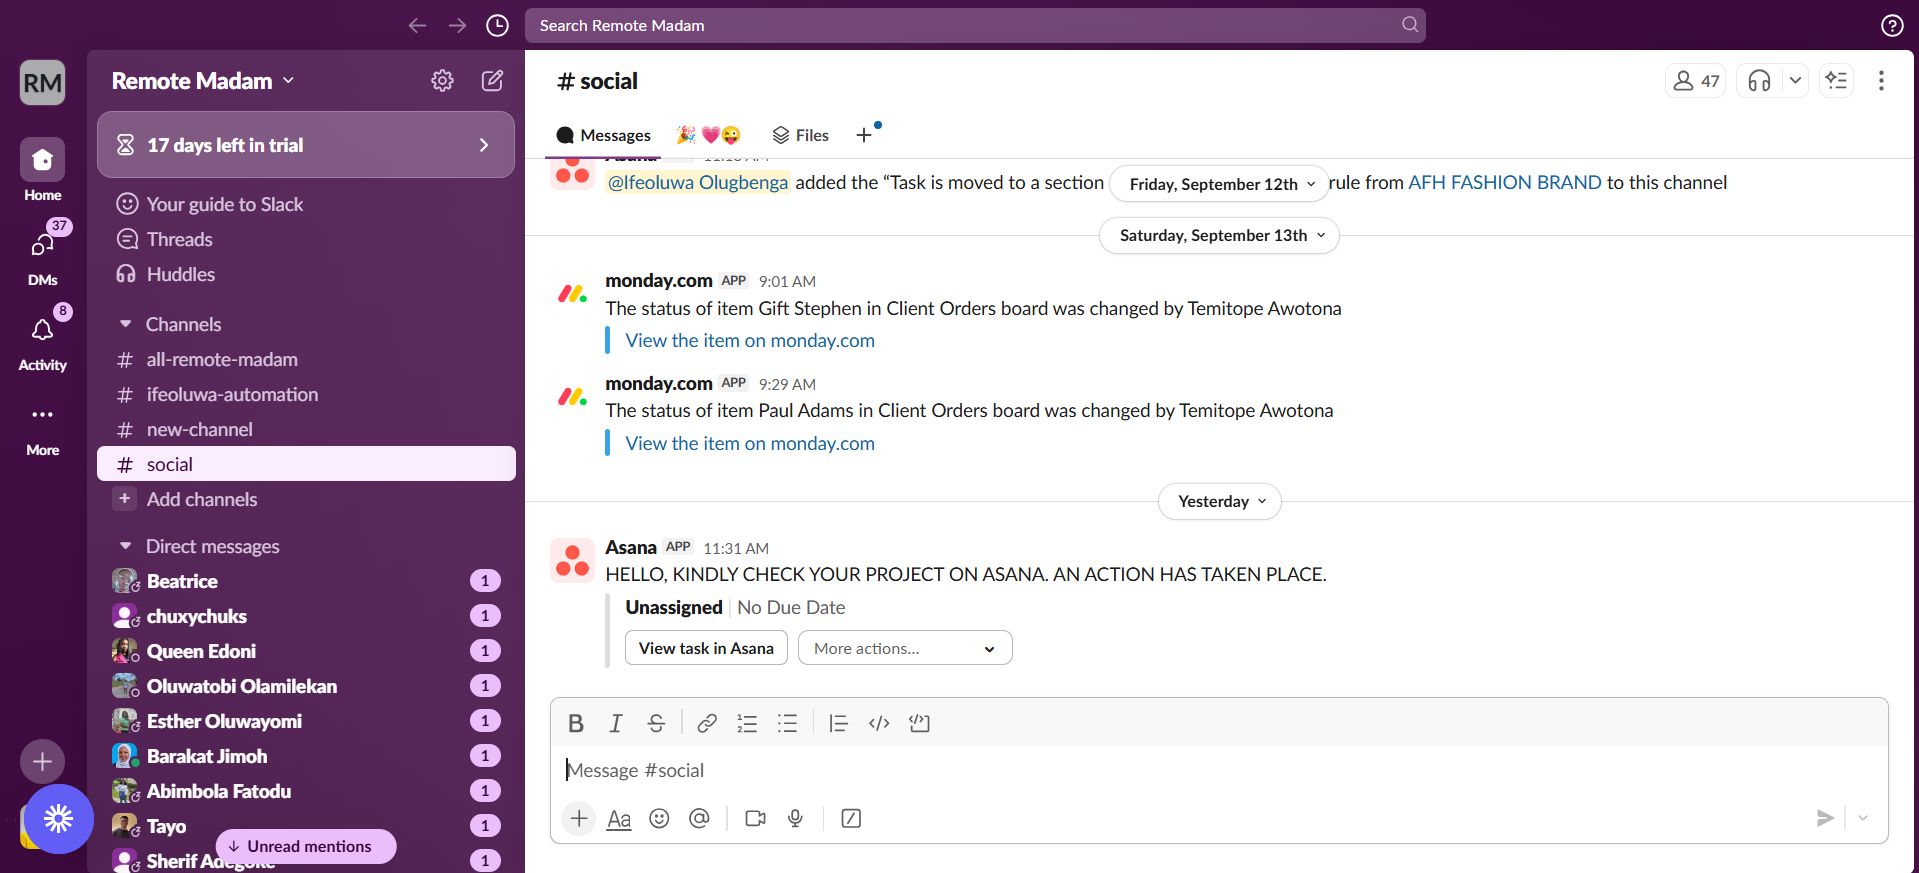Image resolution: width=1919 pixels, height=873 pixels.
Task: Open the 17 days left in trial banner
Action: pos(306,145)
